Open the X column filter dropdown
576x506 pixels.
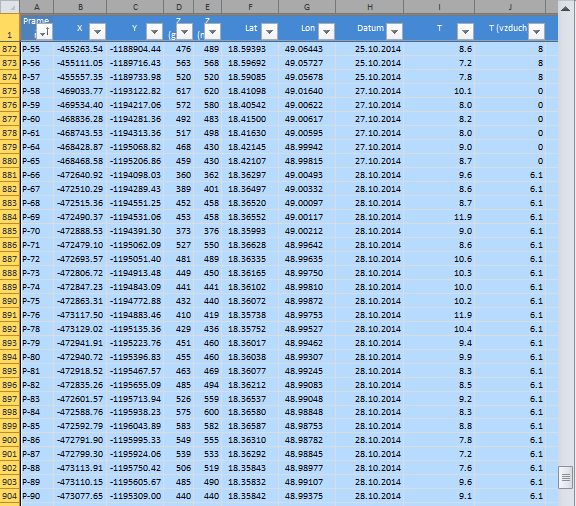(97, 32)
